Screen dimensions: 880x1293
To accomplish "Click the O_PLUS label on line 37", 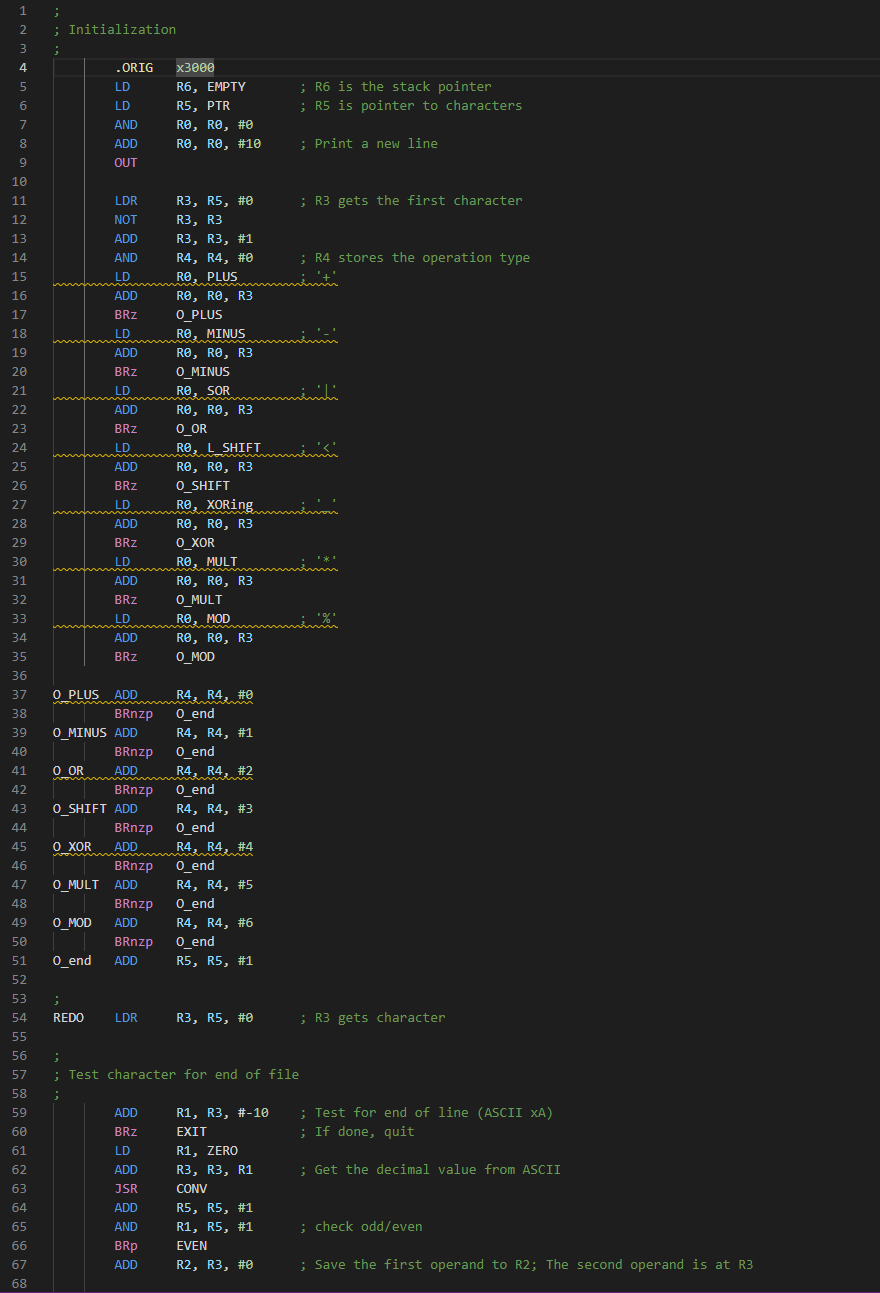I will click(75, 694).
